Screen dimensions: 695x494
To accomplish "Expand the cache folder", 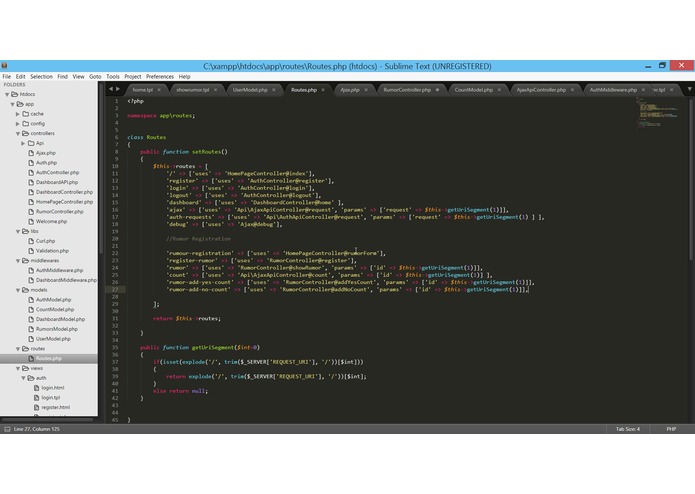I will point(18,114).
